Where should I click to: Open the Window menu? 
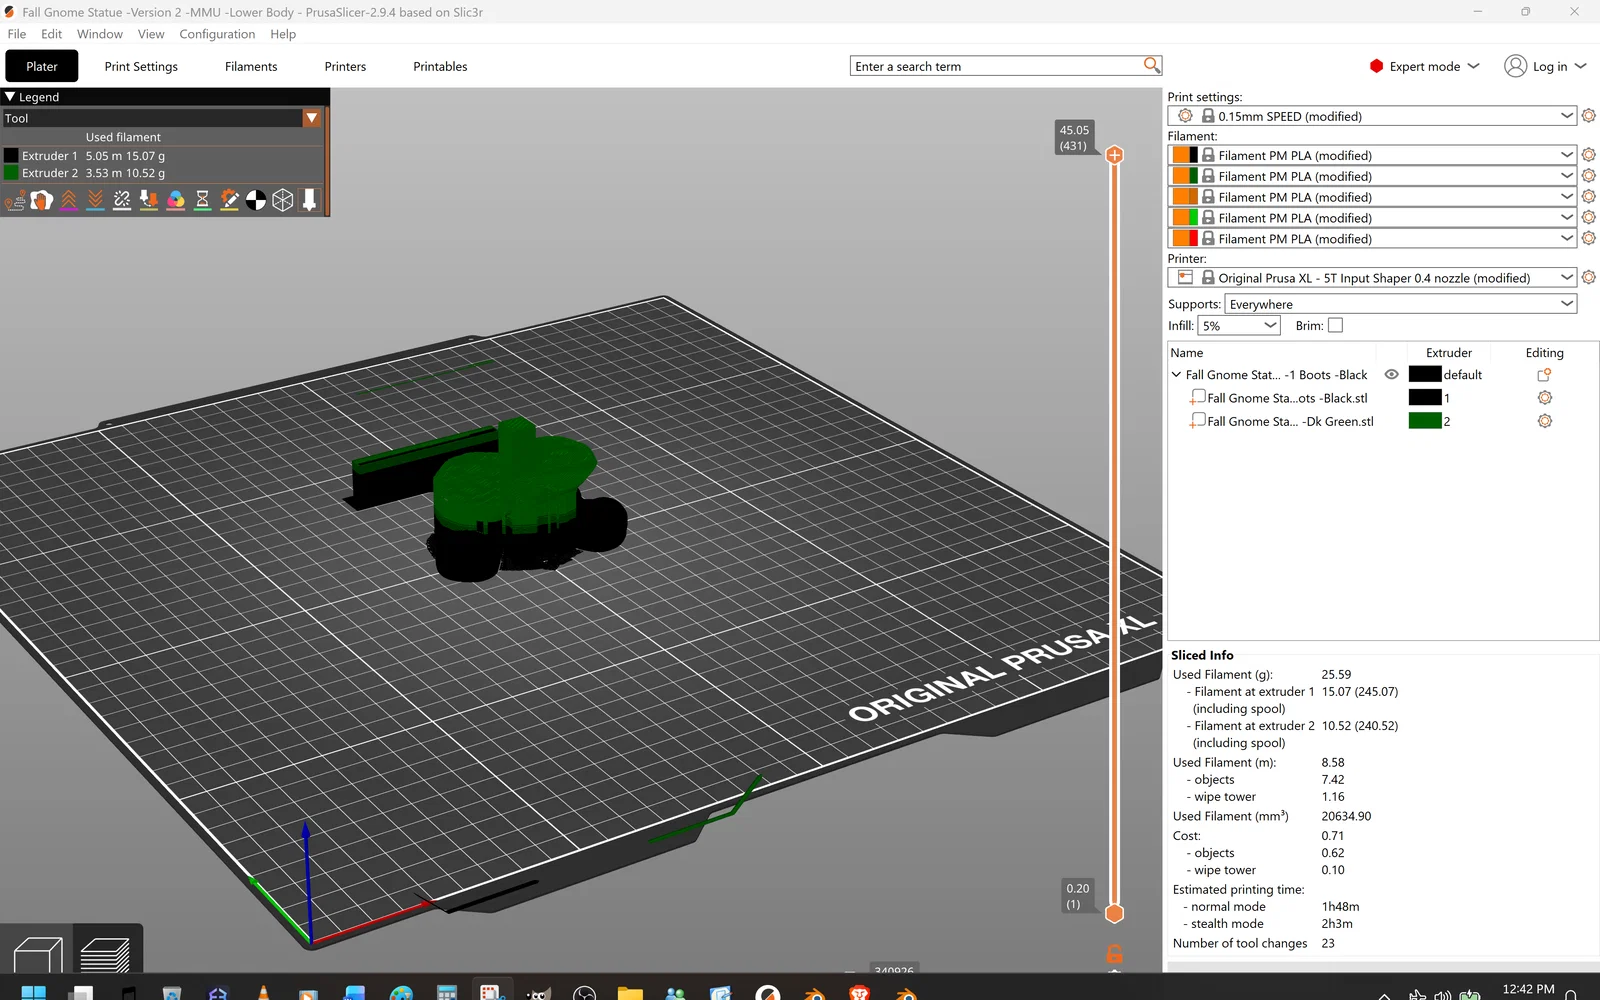100,34
